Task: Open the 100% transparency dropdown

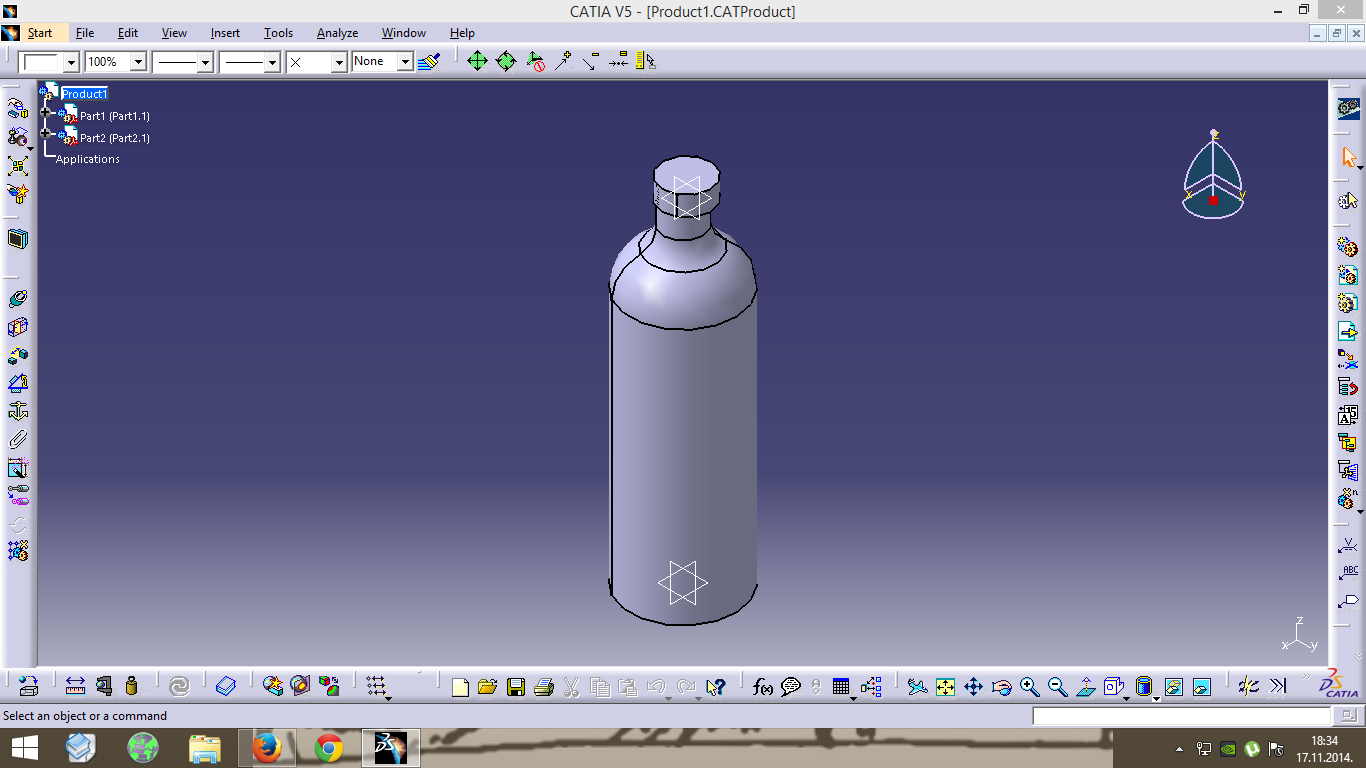Action: point(139,62)
